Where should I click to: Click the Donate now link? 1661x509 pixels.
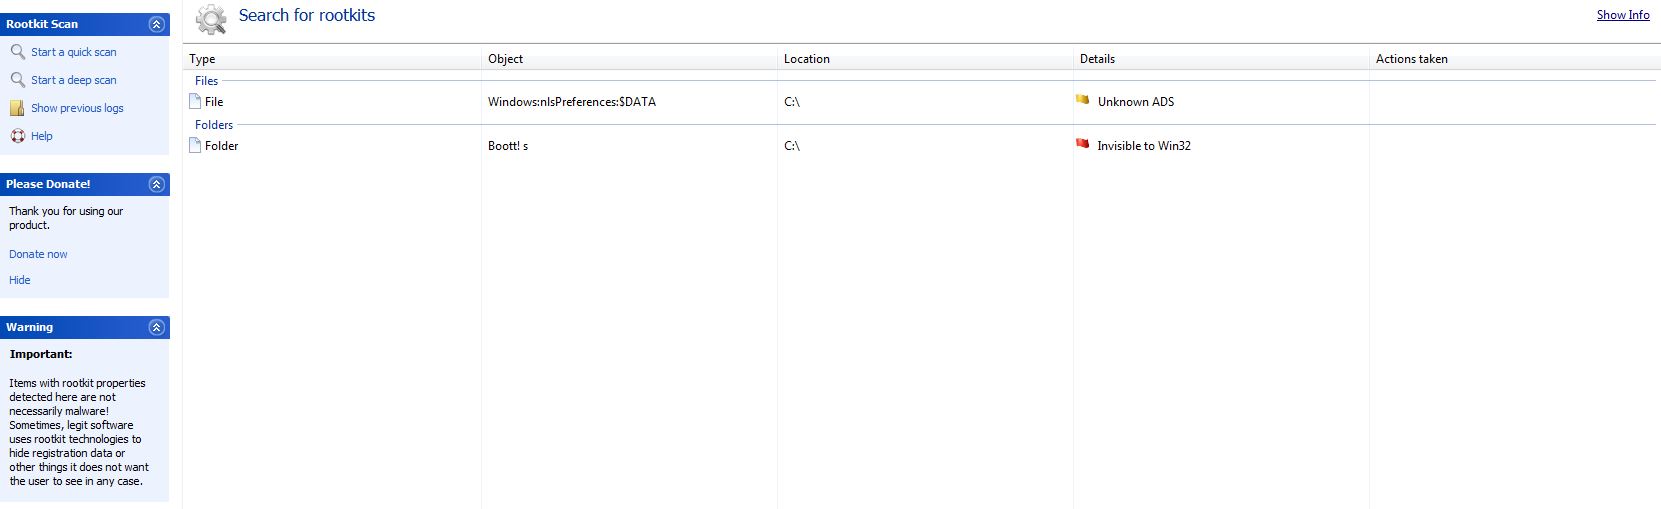tap(38, 254)
